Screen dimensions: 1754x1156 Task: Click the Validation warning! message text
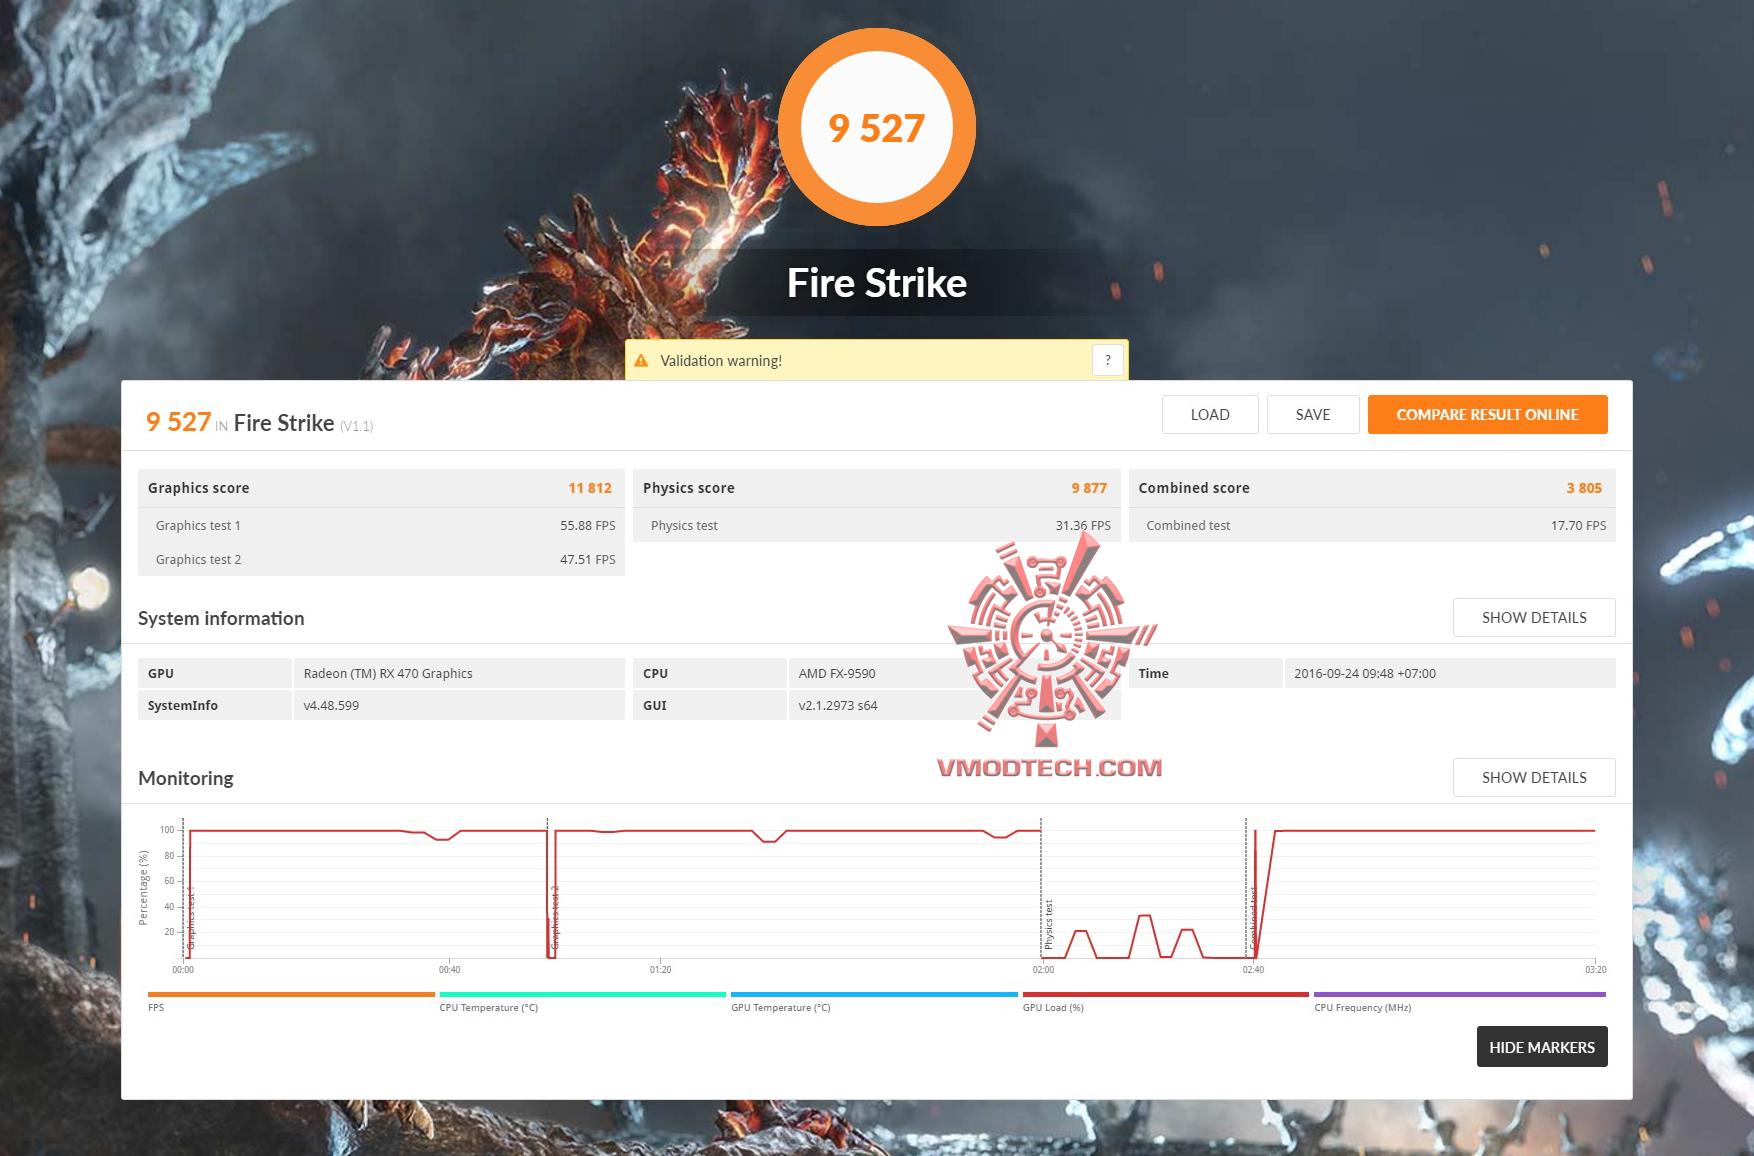click(x=721, y=360)
